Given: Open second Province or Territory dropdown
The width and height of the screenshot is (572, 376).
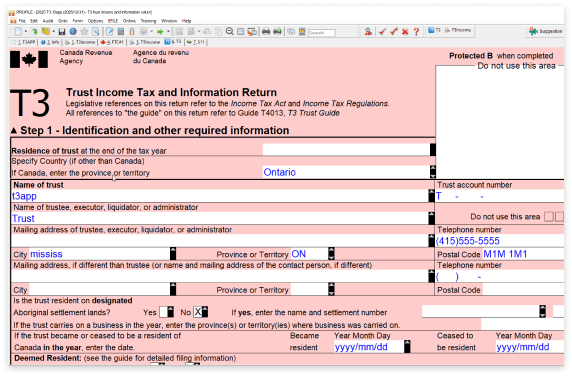Looking at the screenshot, I should coord(331,289).
